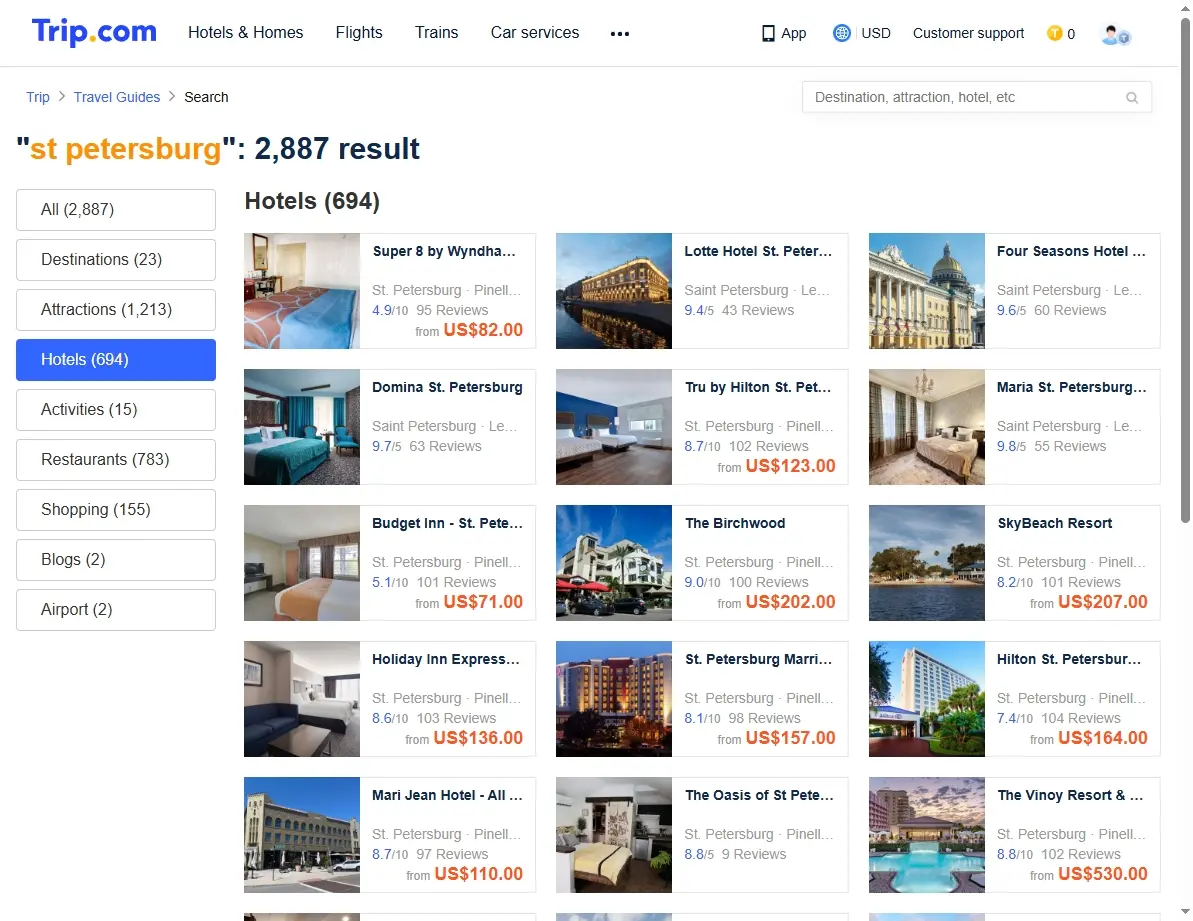The image size is (1193, 921).
Task: Click Tru by Hilton St. Pet... title
Action: click(x=758, y=388)
